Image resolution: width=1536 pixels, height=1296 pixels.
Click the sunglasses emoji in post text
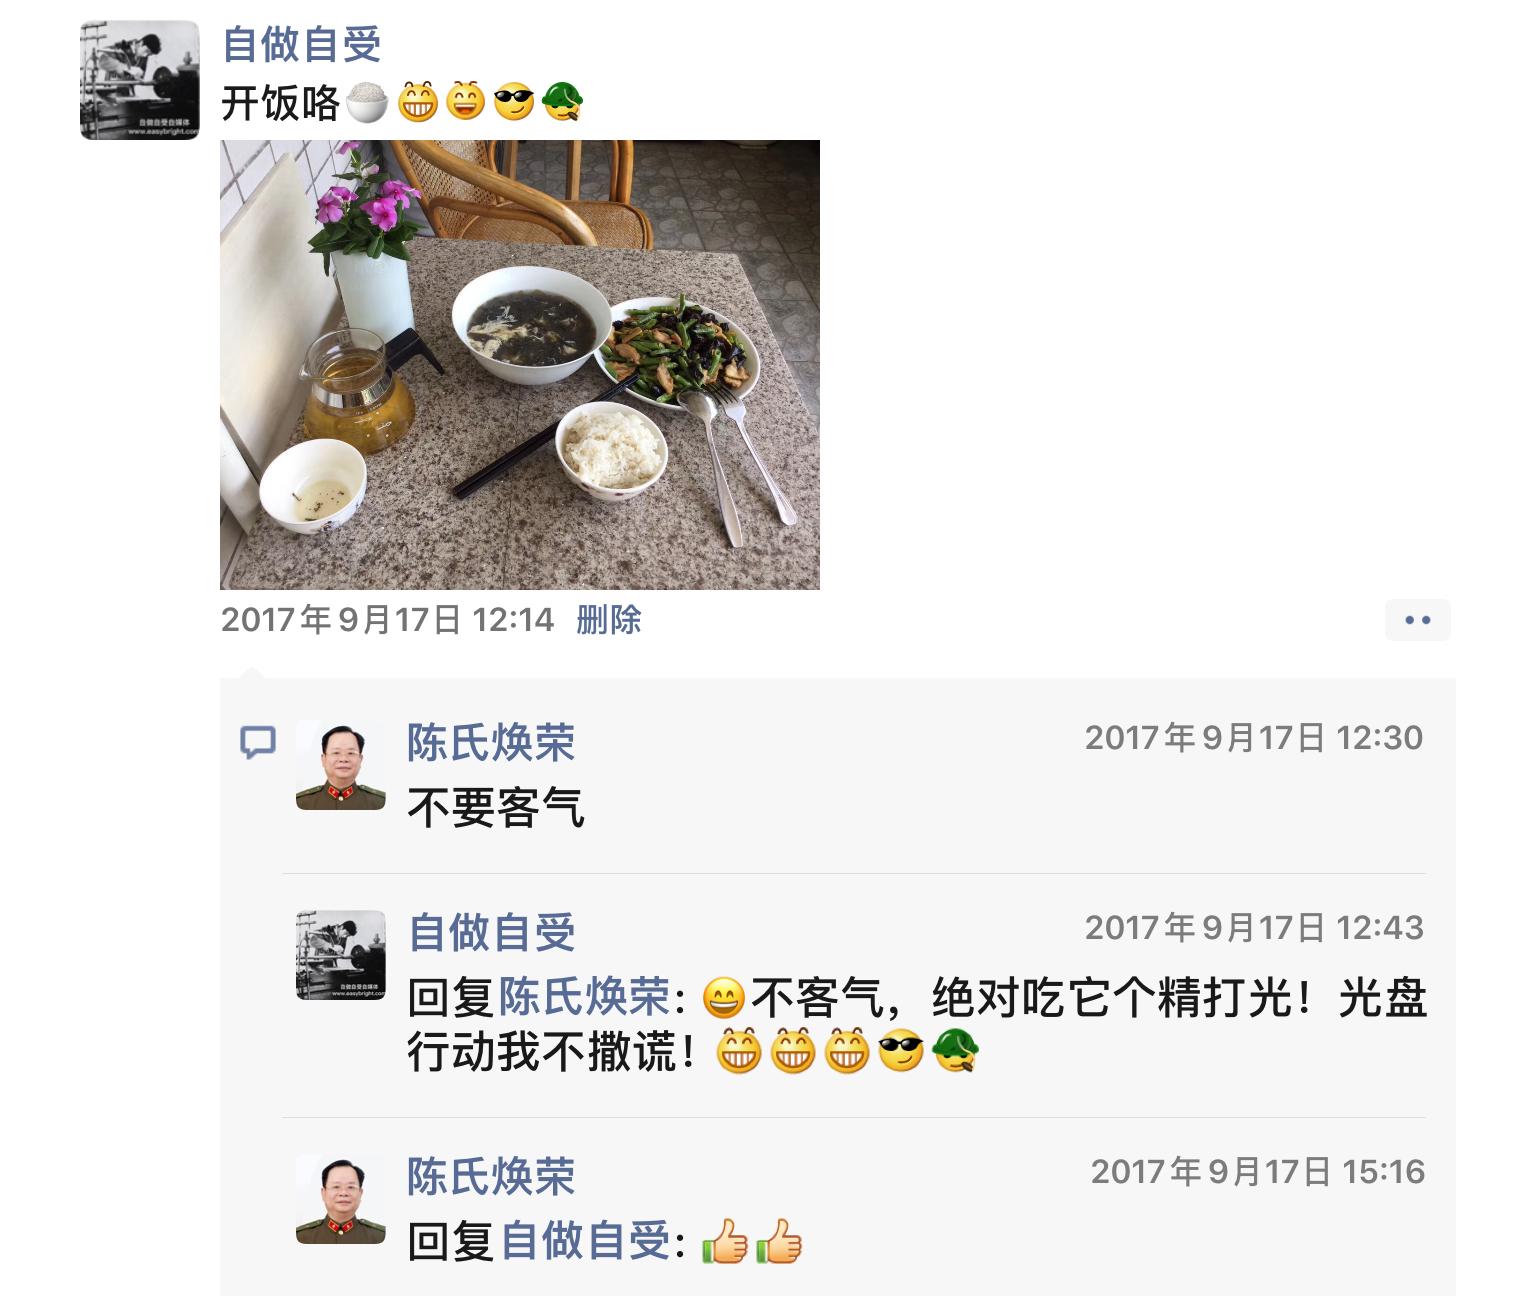(x=514, y=102)
